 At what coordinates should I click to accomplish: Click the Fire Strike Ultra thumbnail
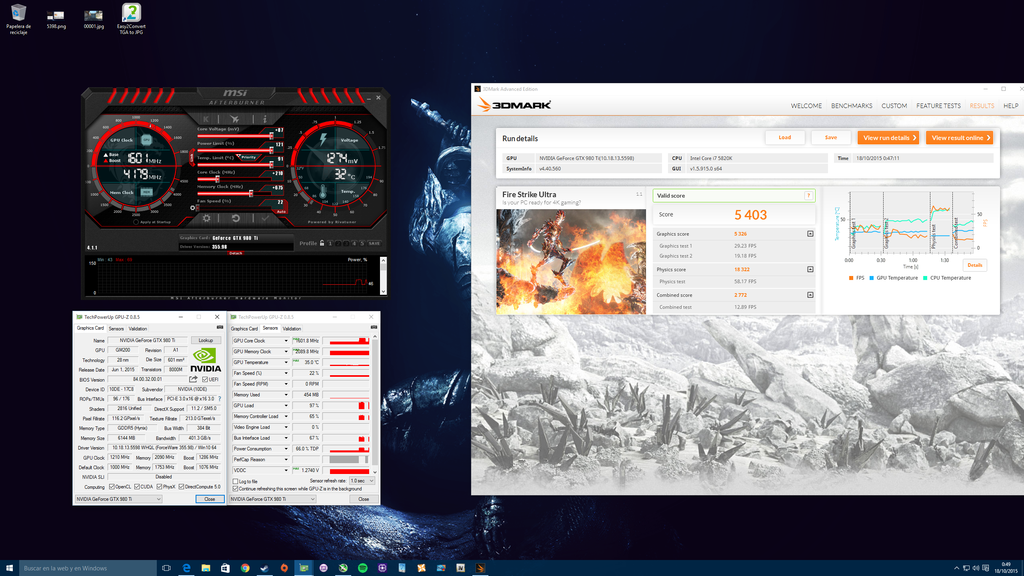[571, 261]
